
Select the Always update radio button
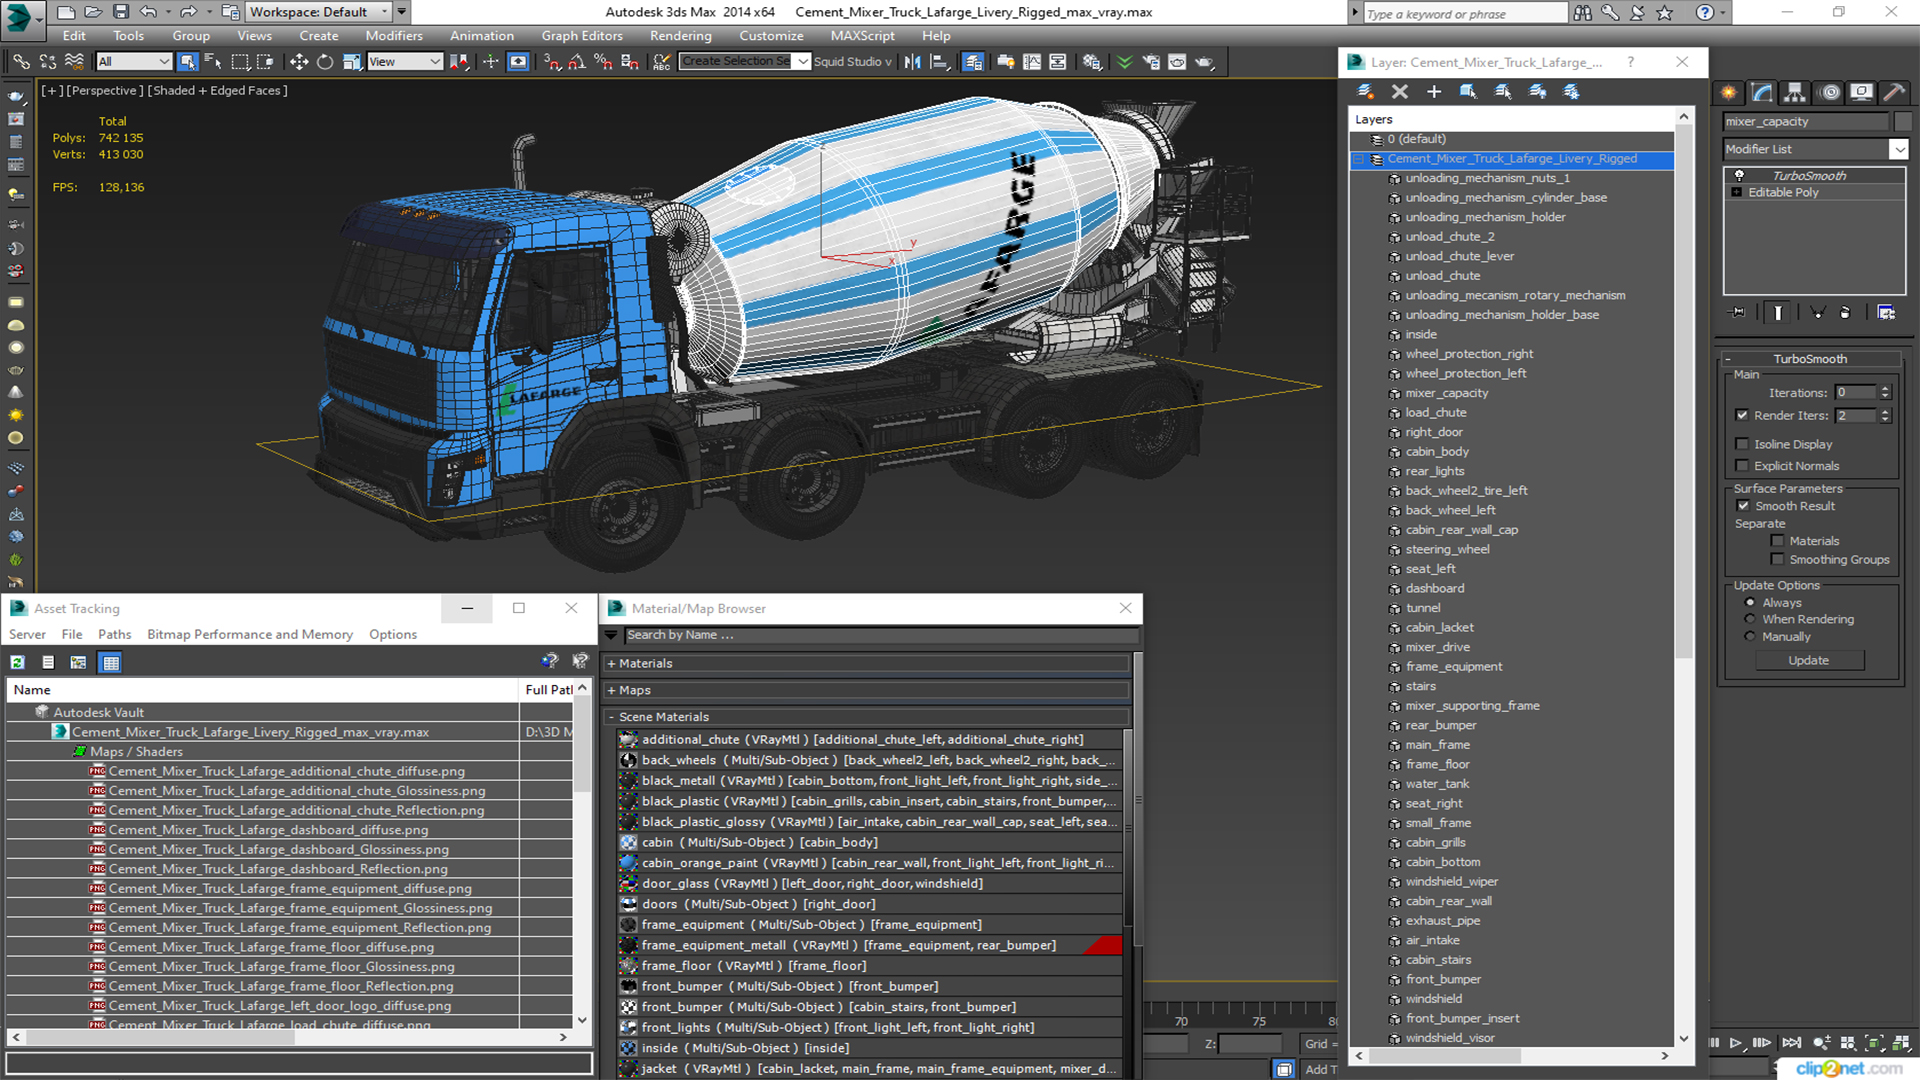coord(1750,603)
